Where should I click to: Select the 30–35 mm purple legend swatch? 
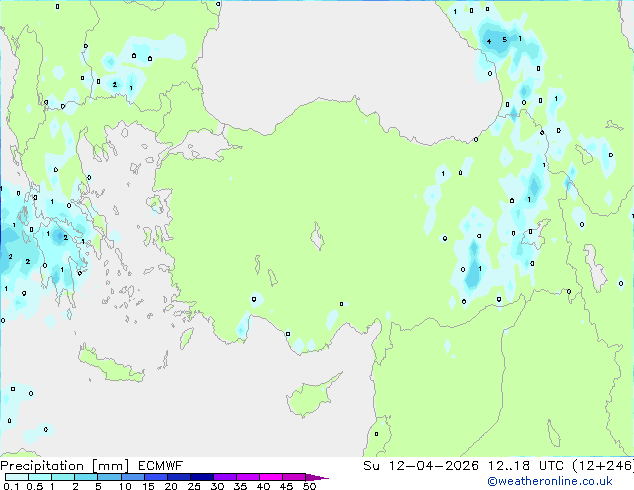pyautogui.click(x=225, y=477)
